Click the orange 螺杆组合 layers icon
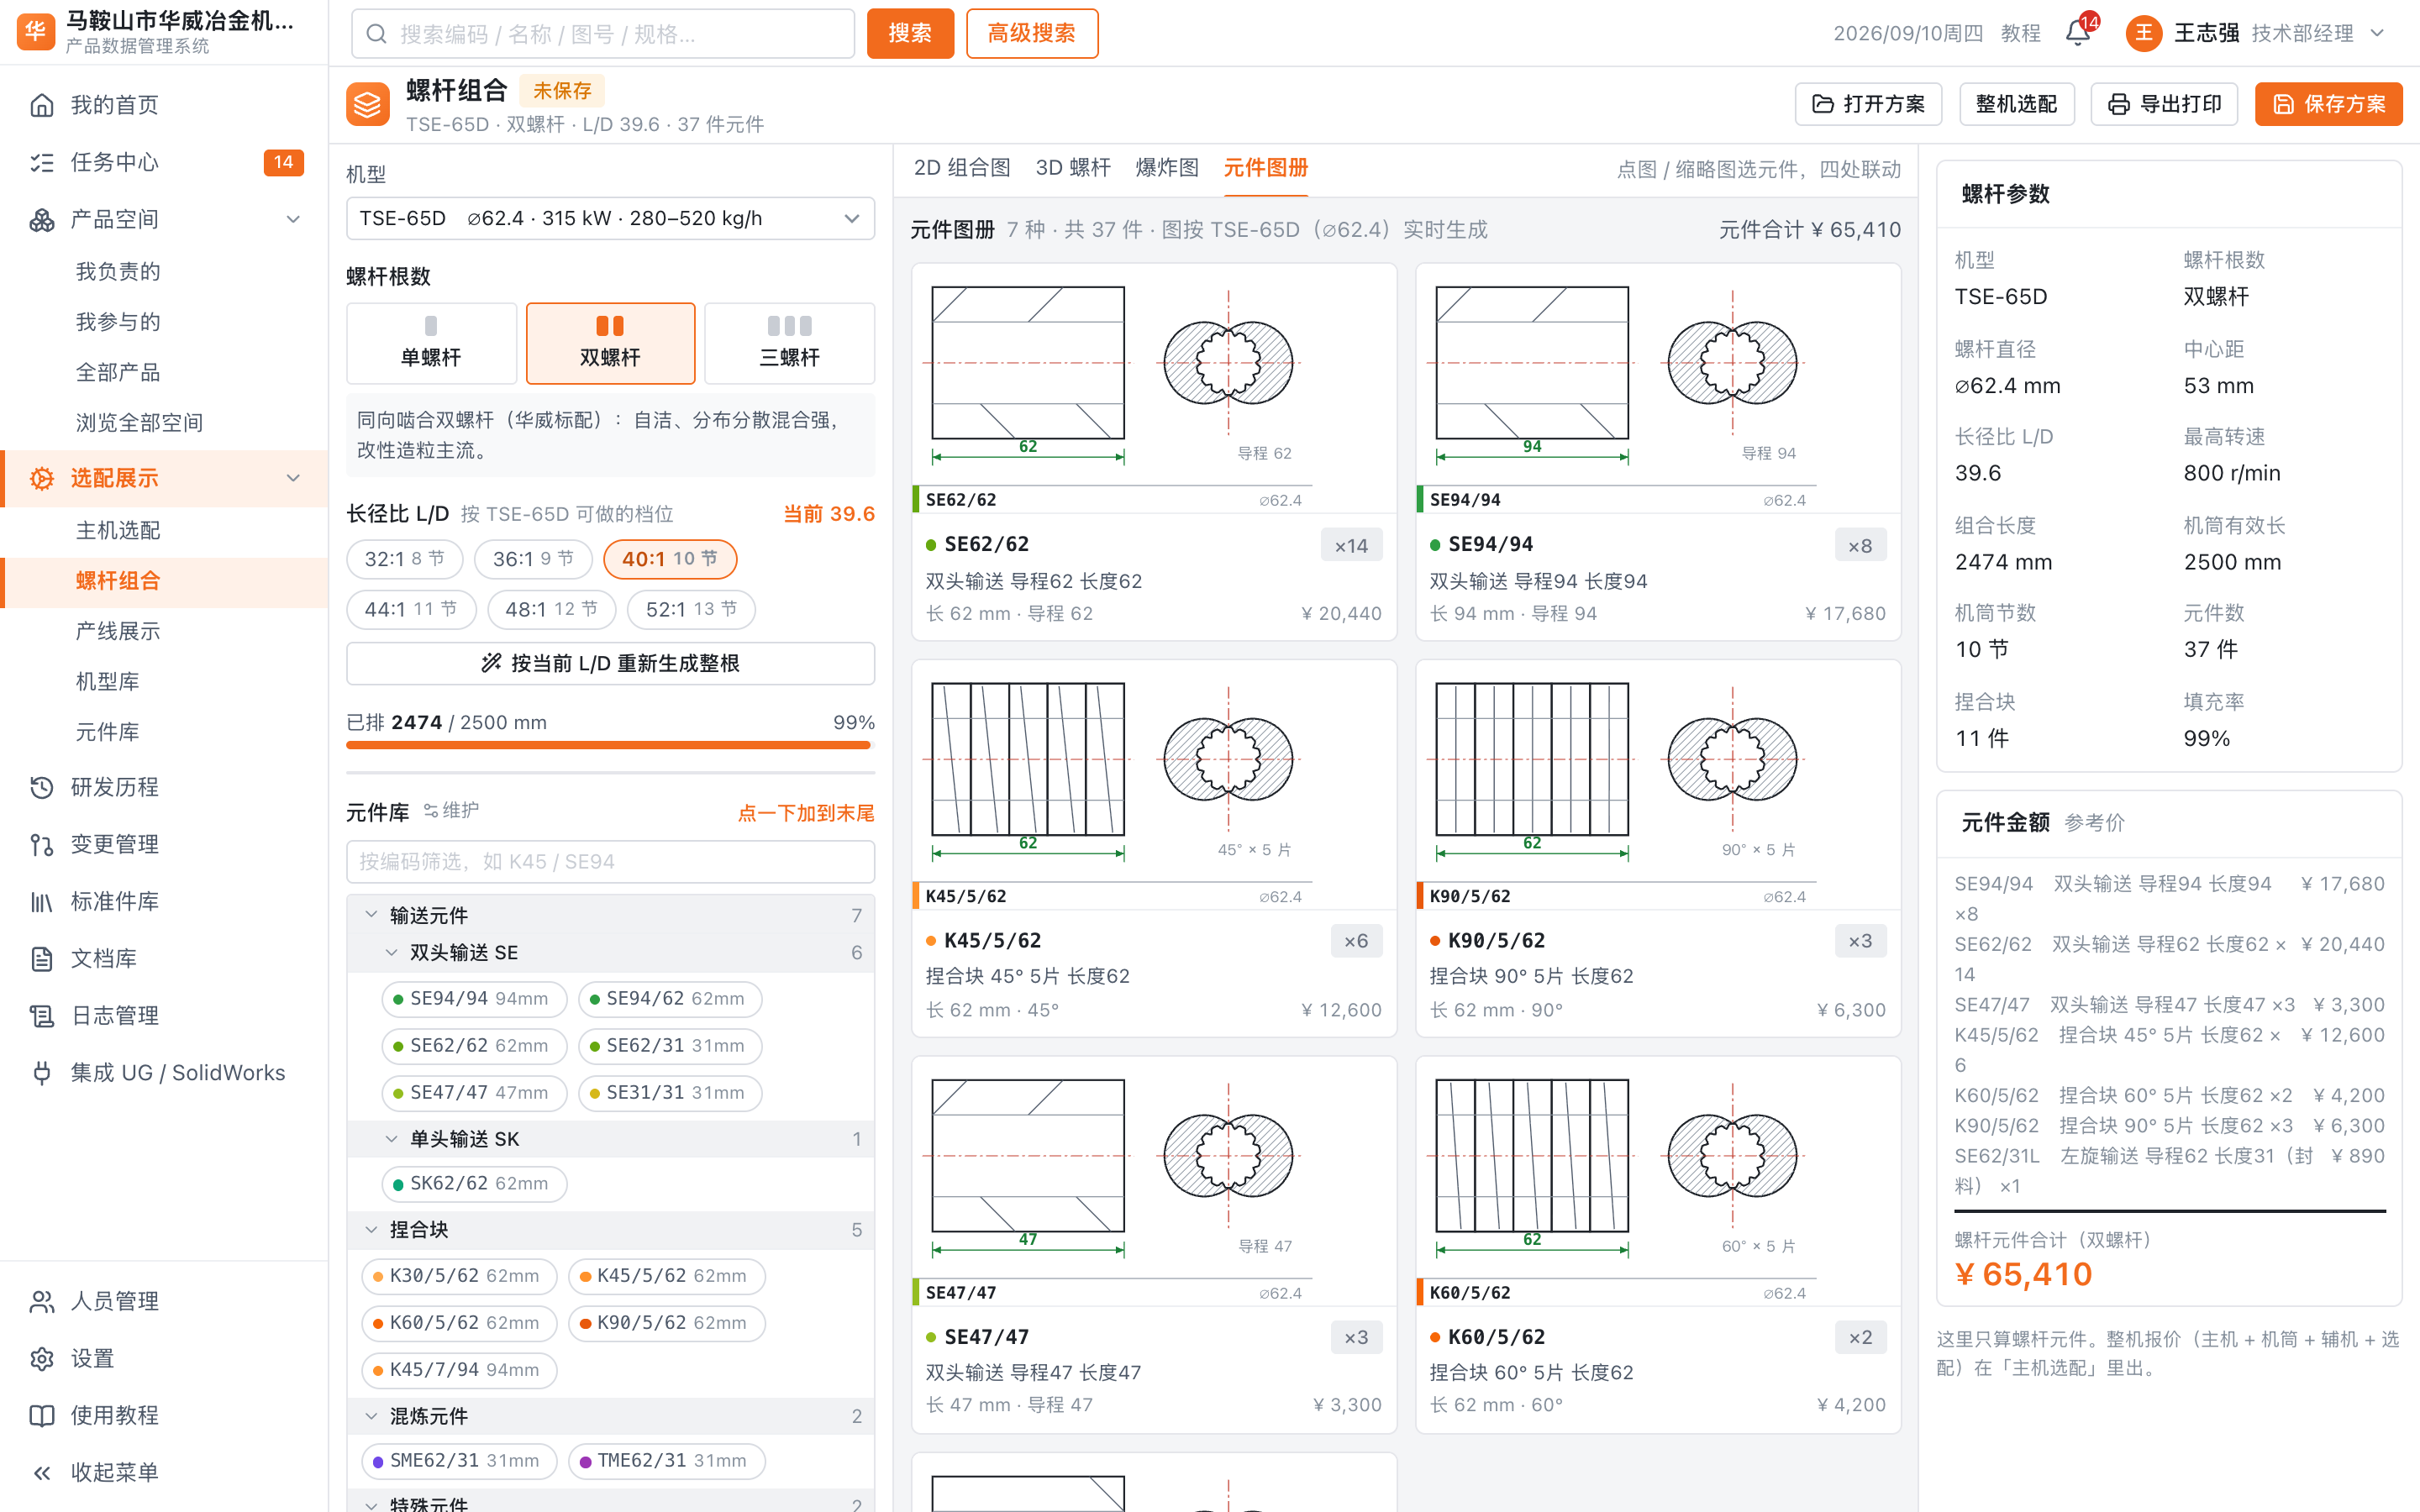This screenshot has width=2420, height=1512. click(367, 104)
